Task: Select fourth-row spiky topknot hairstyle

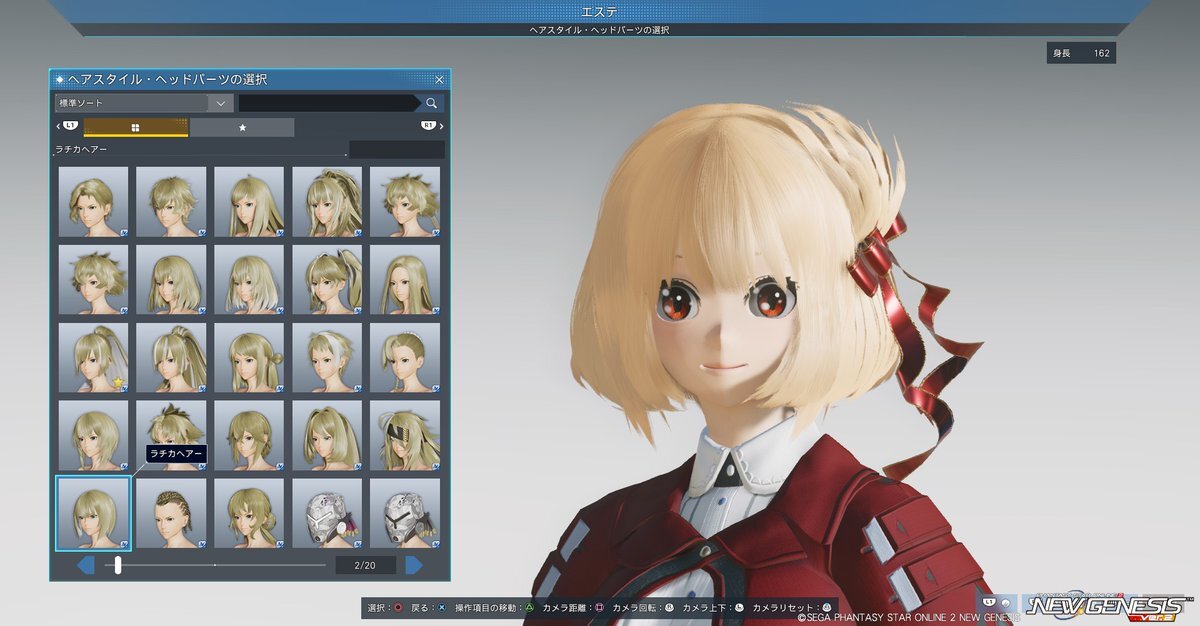Action: 171,436
